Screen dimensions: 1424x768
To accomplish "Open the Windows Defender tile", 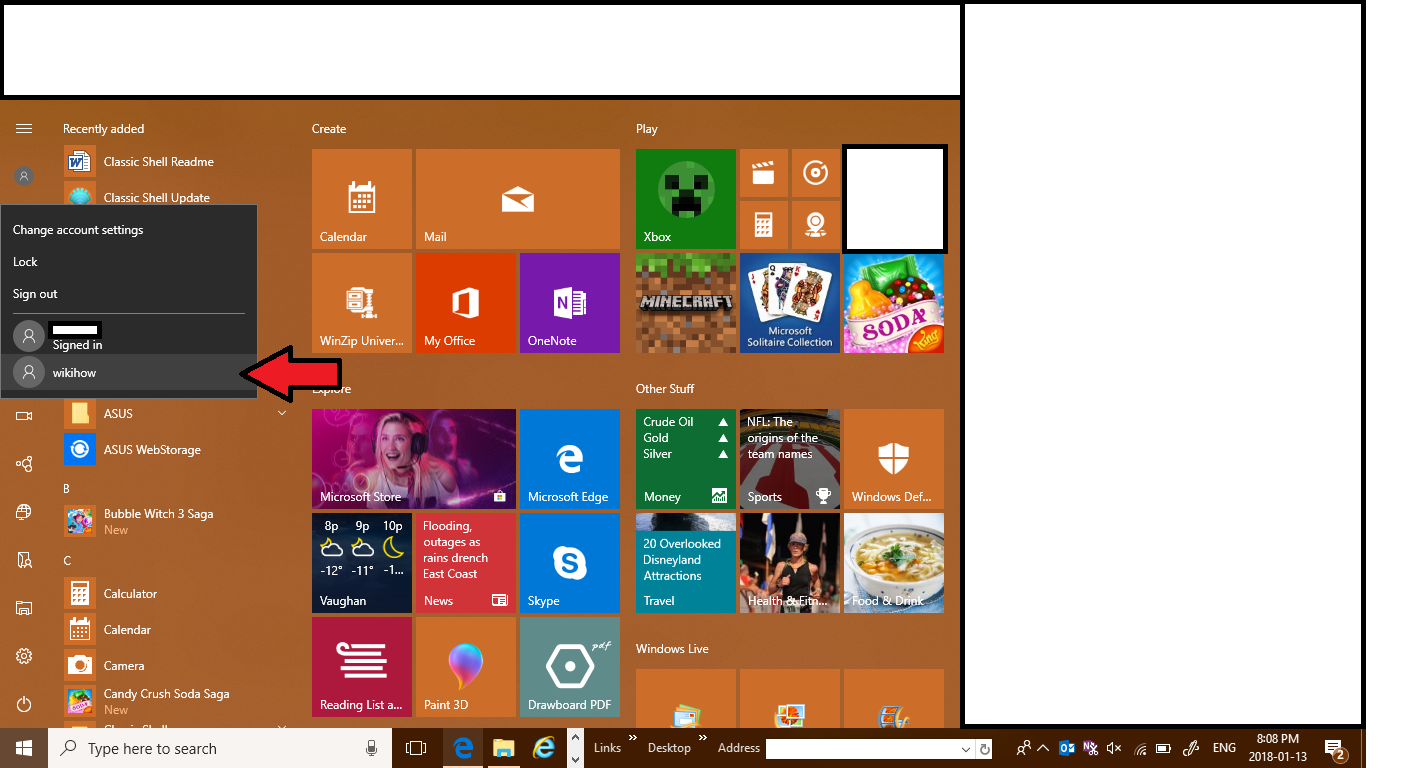I will [894, 459].
